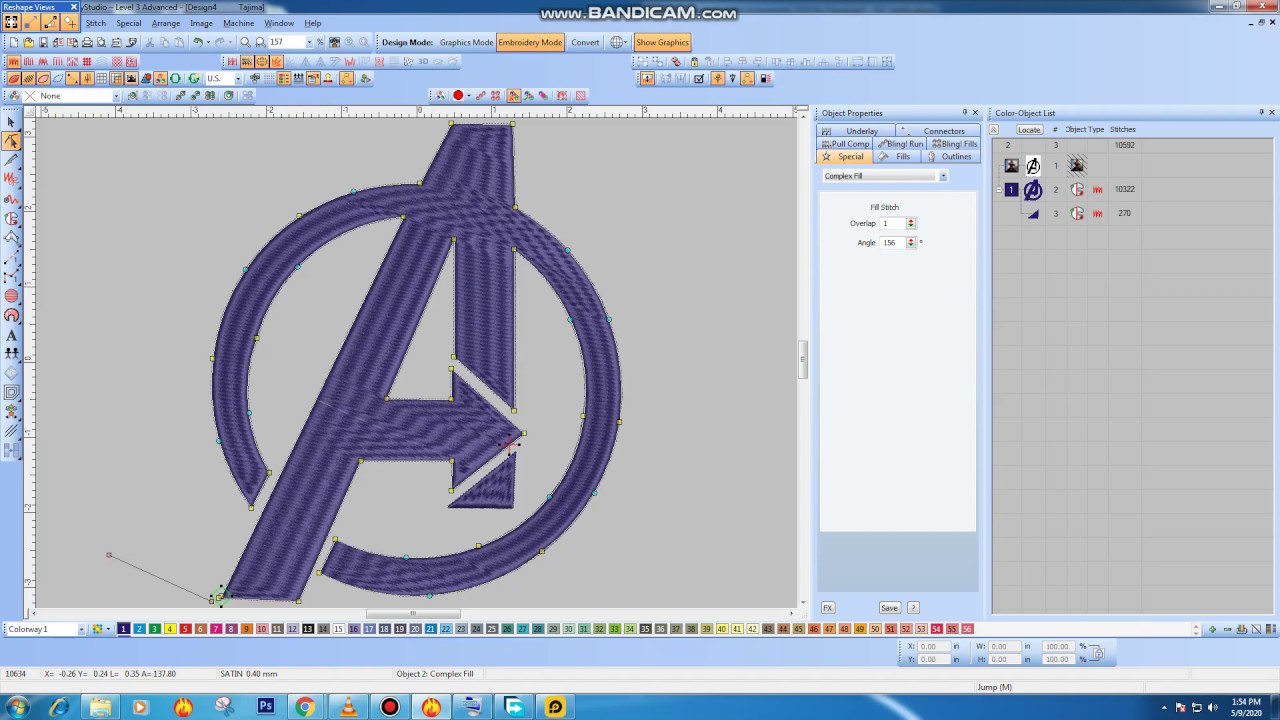Open the Help menu

coord(313,23)
